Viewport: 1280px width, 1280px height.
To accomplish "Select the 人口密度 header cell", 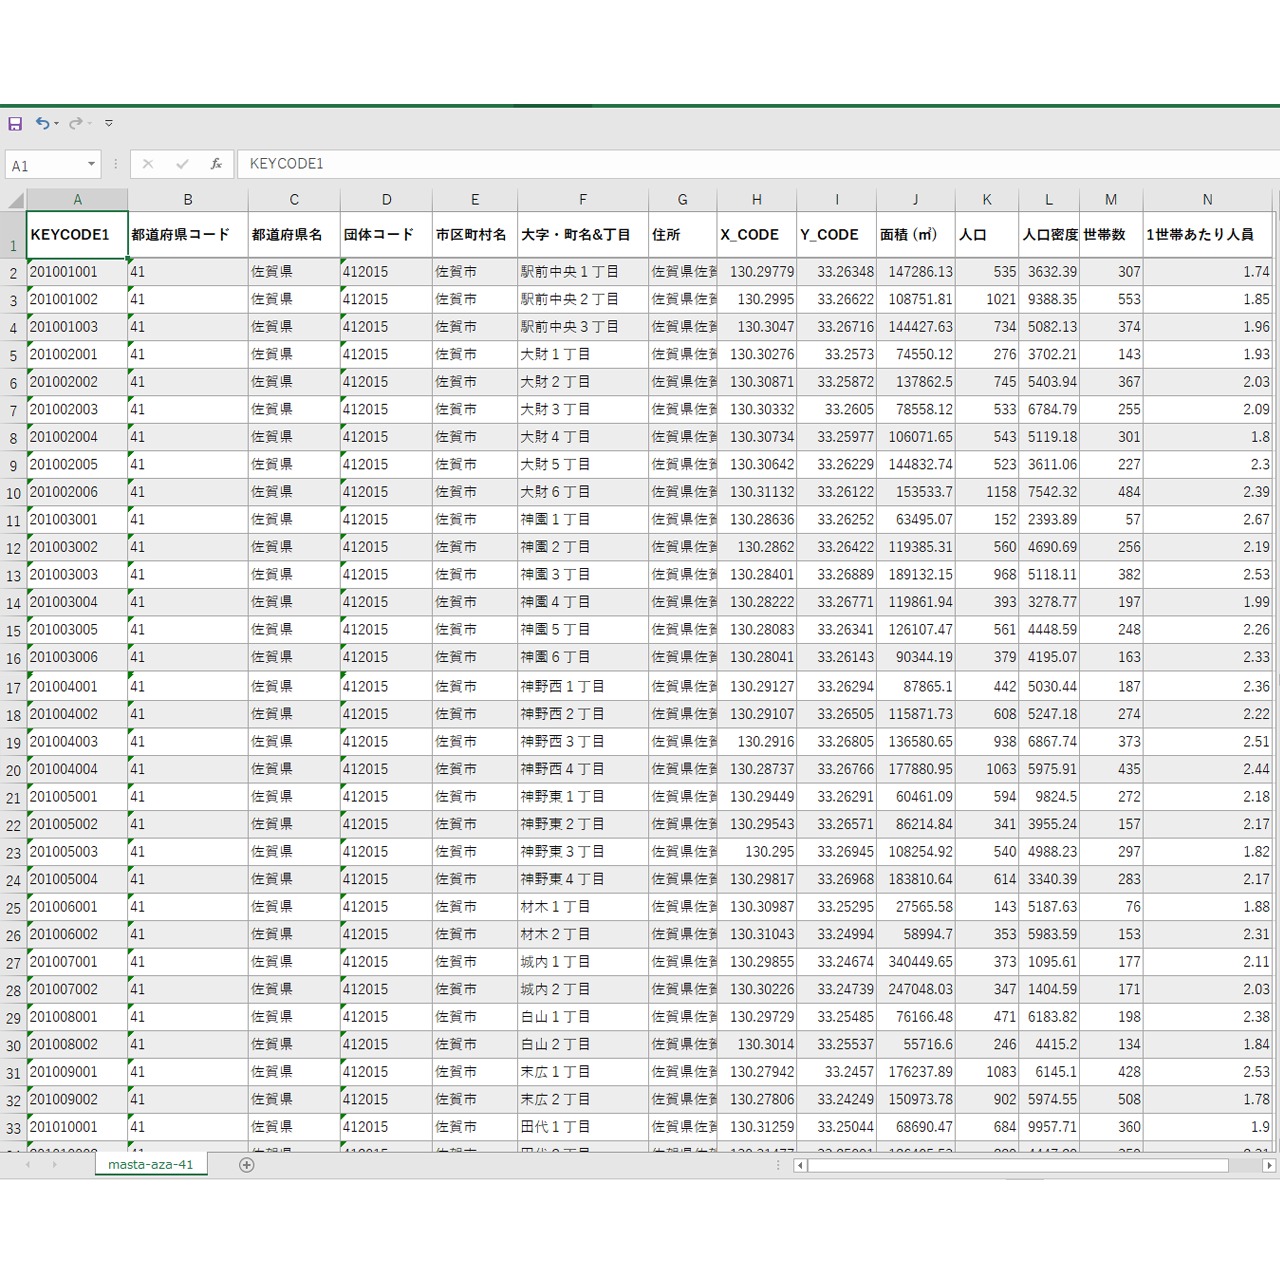I will 1049,235.
